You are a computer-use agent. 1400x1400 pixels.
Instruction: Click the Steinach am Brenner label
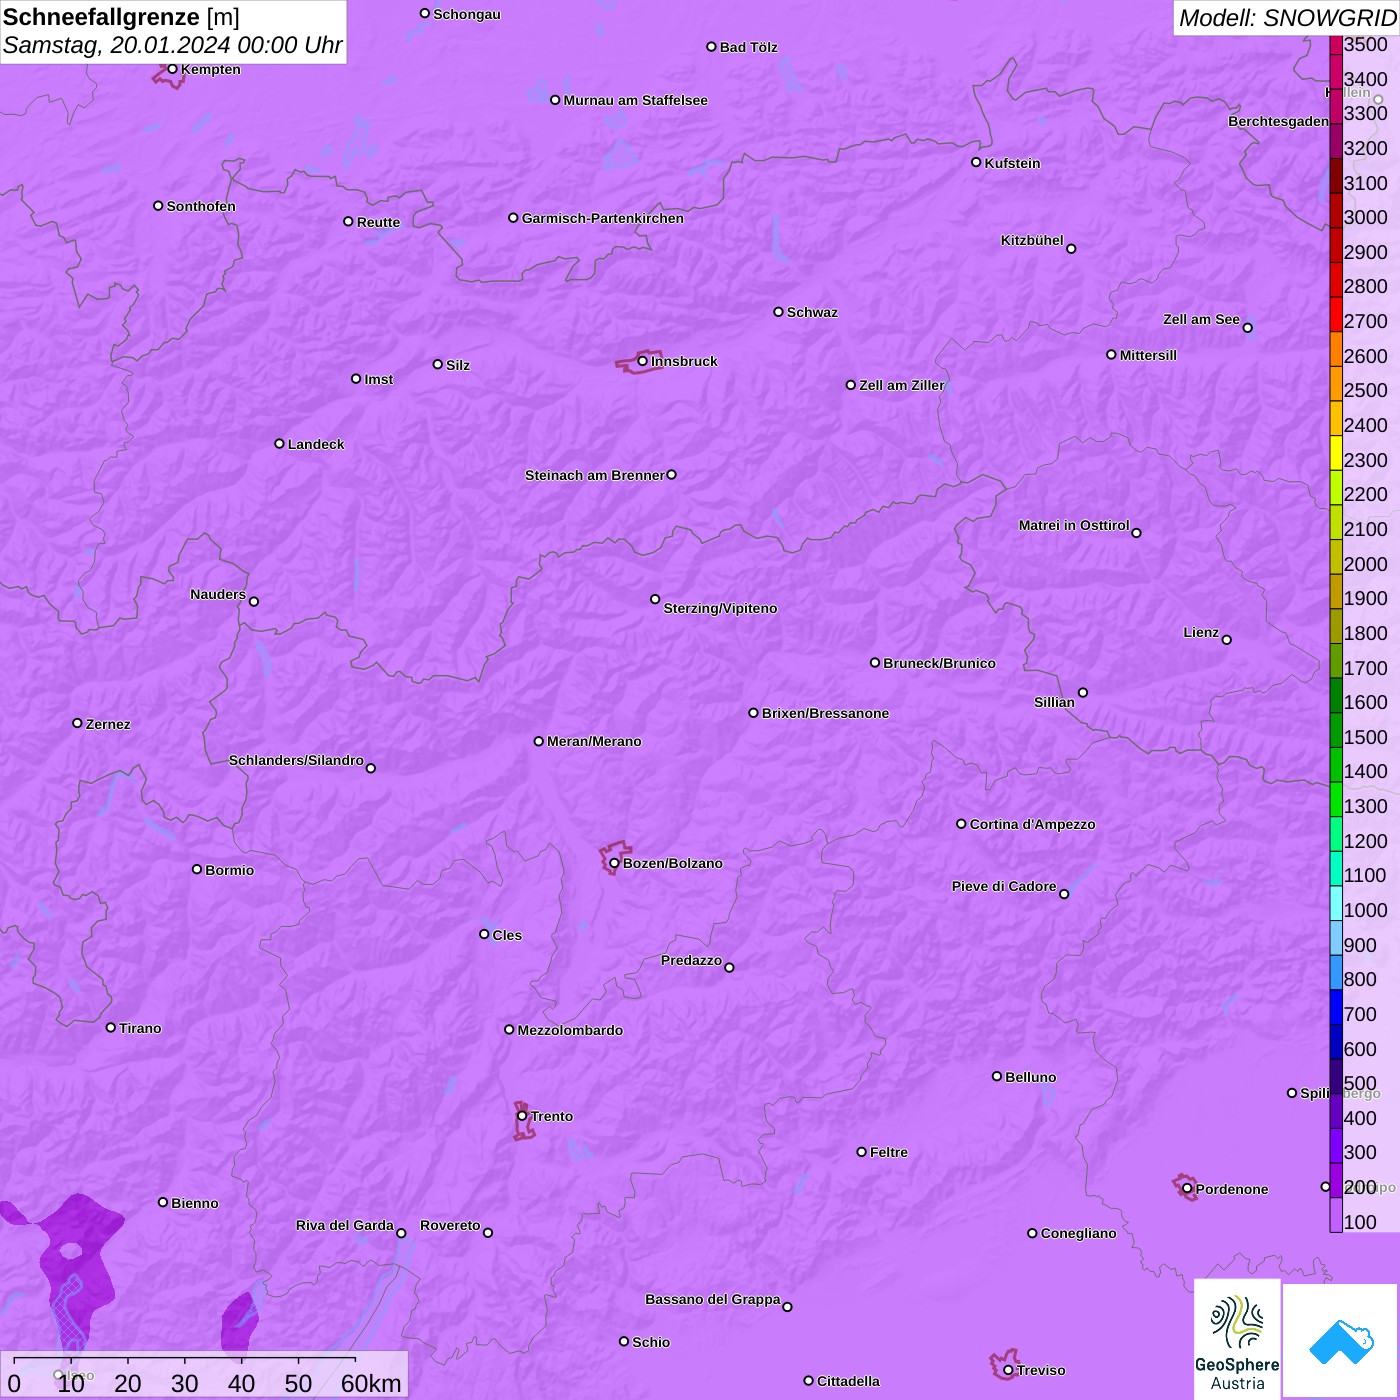click(595, 475)
